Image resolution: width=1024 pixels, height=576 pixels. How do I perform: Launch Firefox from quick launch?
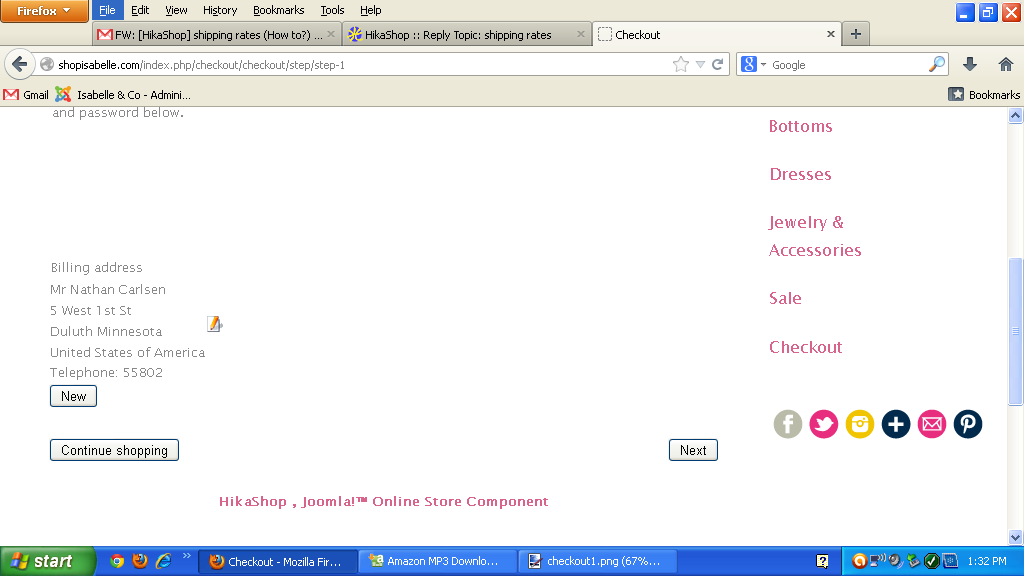(x=140, y=561)
